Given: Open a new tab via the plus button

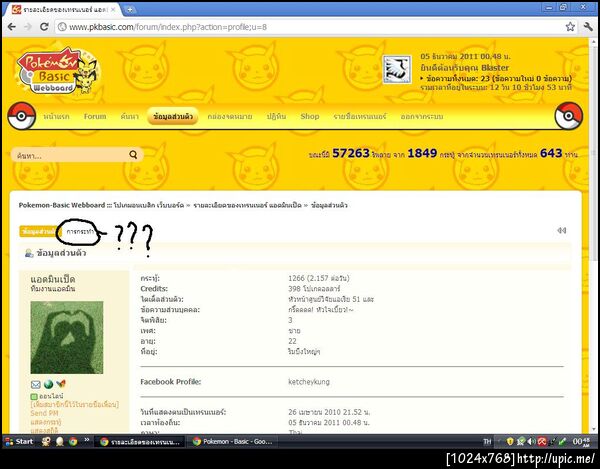Looking at the screenshot, I should tap(130, 10).
